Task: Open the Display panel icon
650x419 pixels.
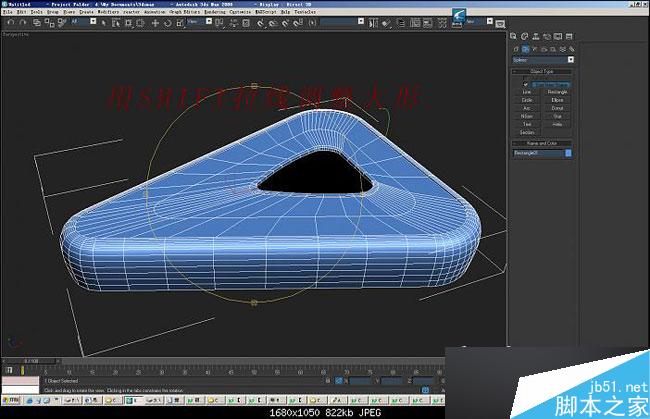Action: point(557,36)
